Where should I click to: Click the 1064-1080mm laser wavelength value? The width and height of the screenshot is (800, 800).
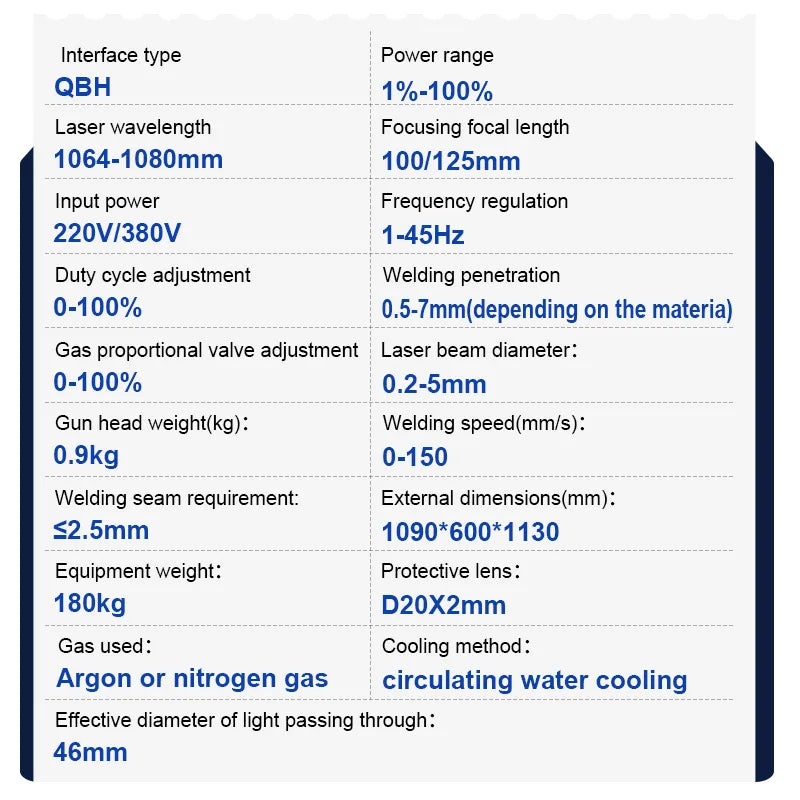(138, 159)
